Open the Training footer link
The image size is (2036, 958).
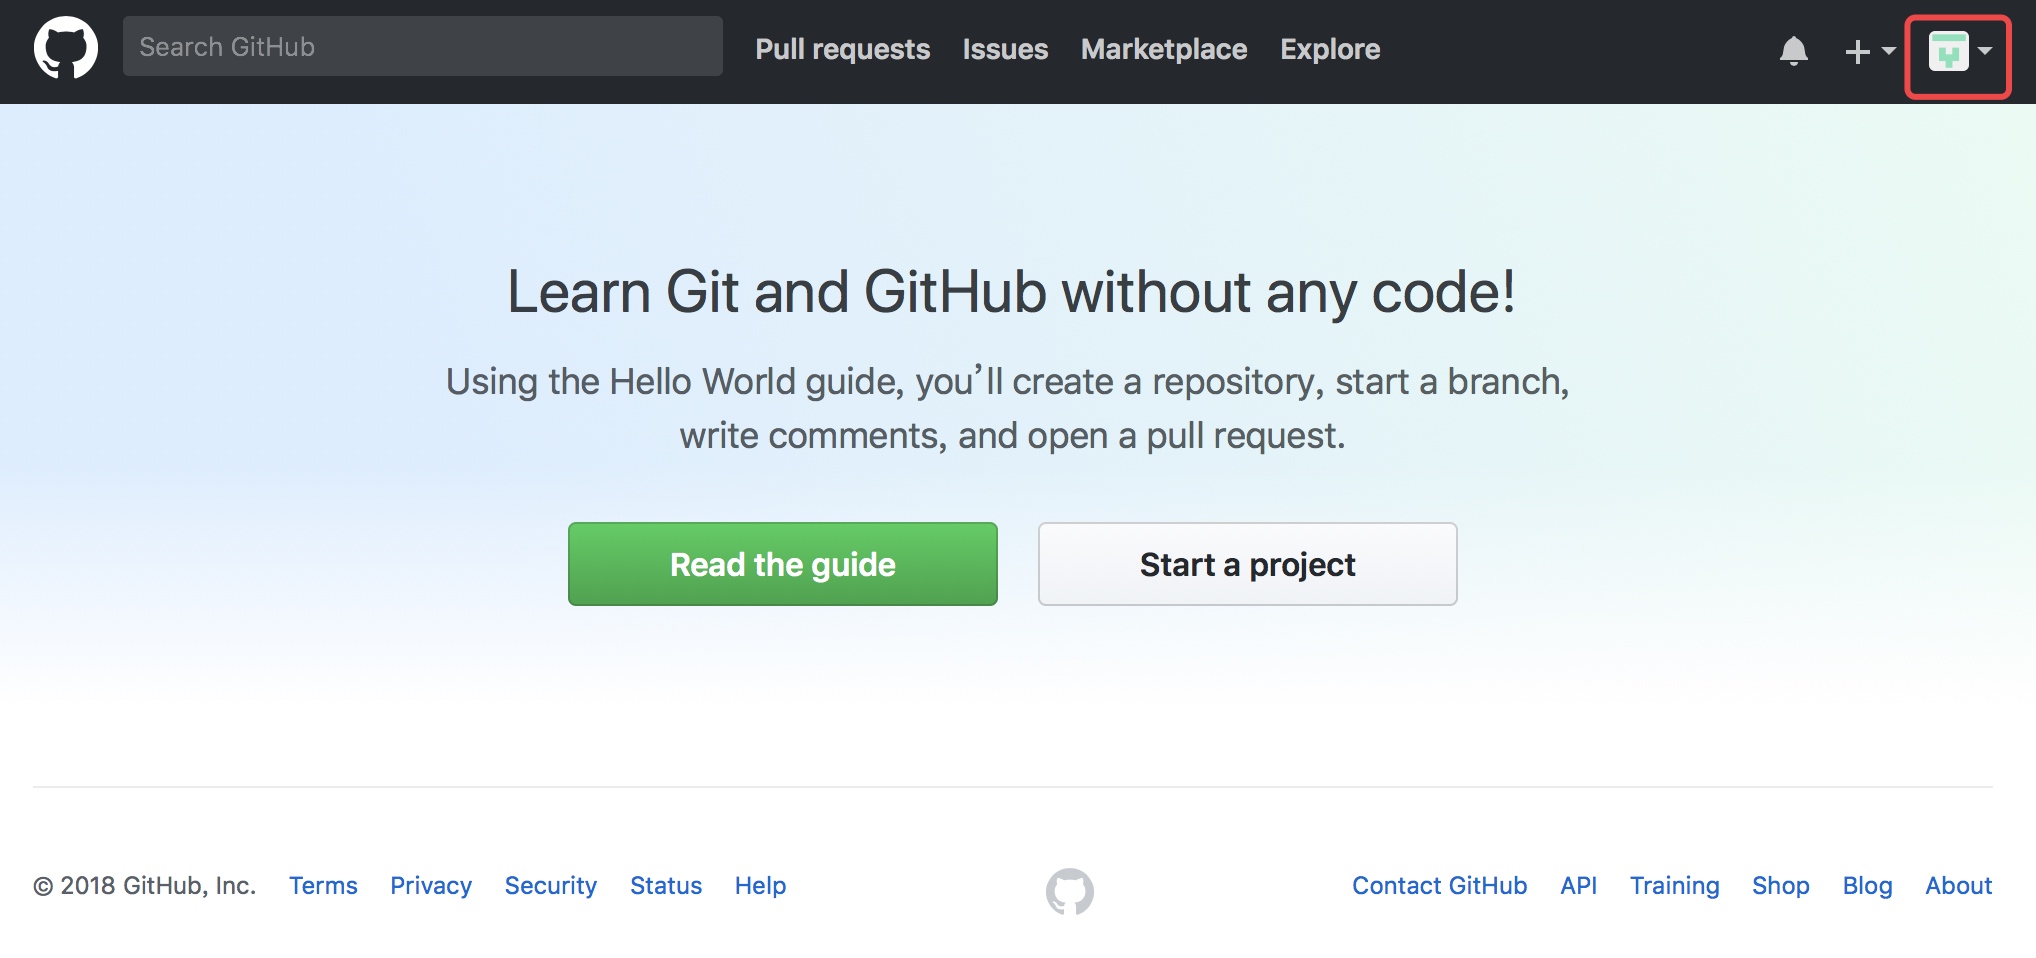click(x=1675, y=885)
